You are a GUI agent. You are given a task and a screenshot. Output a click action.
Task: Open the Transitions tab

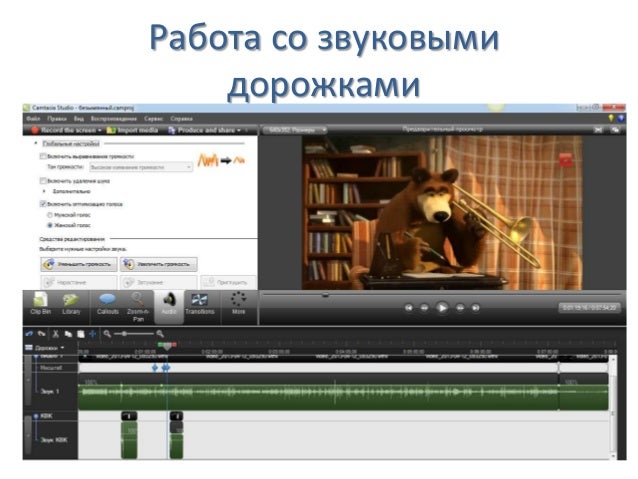(x=199, y=304)
